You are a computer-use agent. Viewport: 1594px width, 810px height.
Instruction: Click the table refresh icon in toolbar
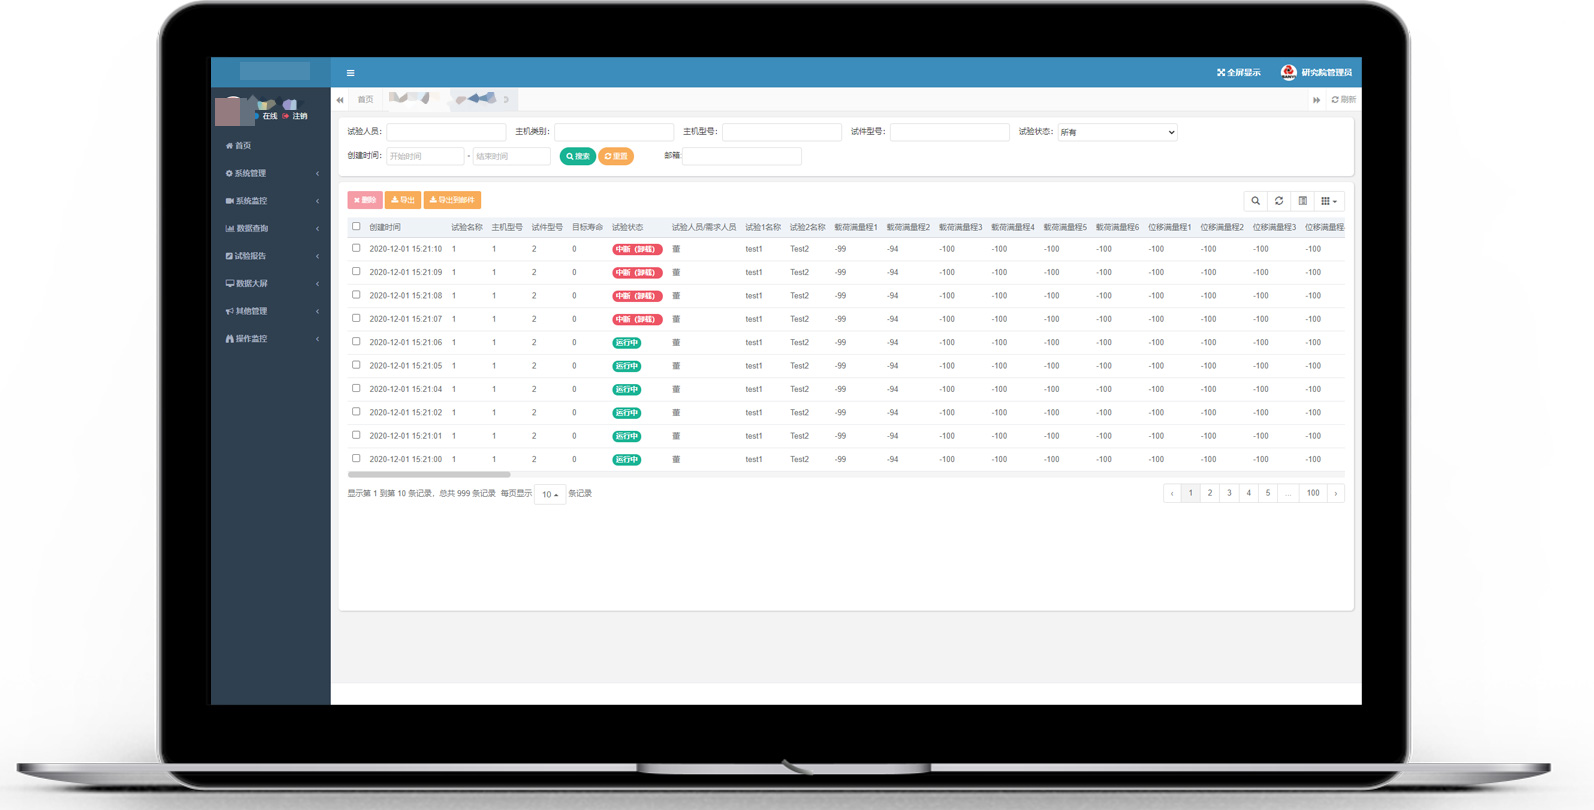click(1279, 201)
